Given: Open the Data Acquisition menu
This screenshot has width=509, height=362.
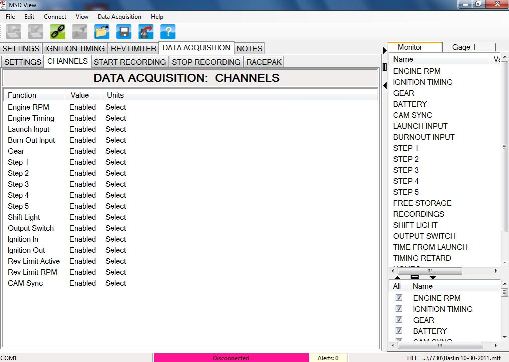Looking at the screenshot, I should [119, 16].
